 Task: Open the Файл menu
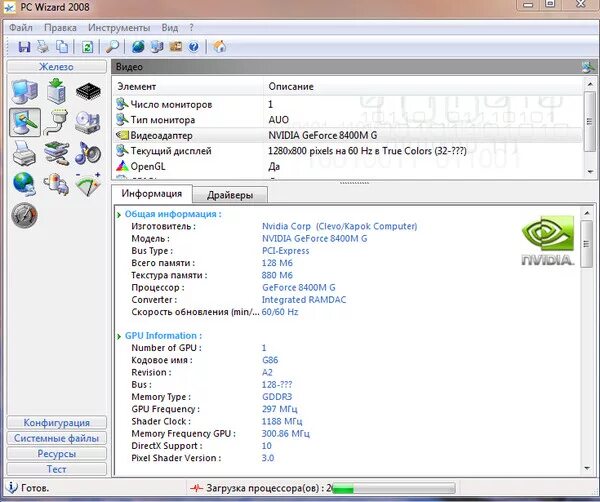coord(21,28)
